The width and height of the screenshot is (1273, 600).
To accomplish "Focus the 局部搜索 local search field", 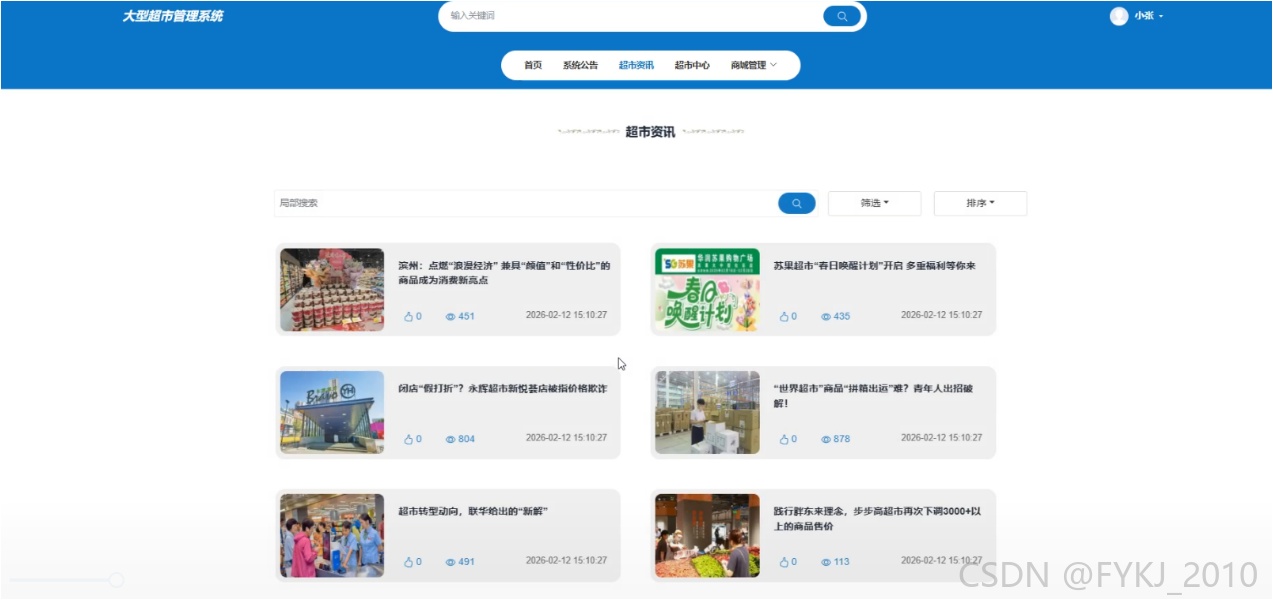I will [526, 203].
